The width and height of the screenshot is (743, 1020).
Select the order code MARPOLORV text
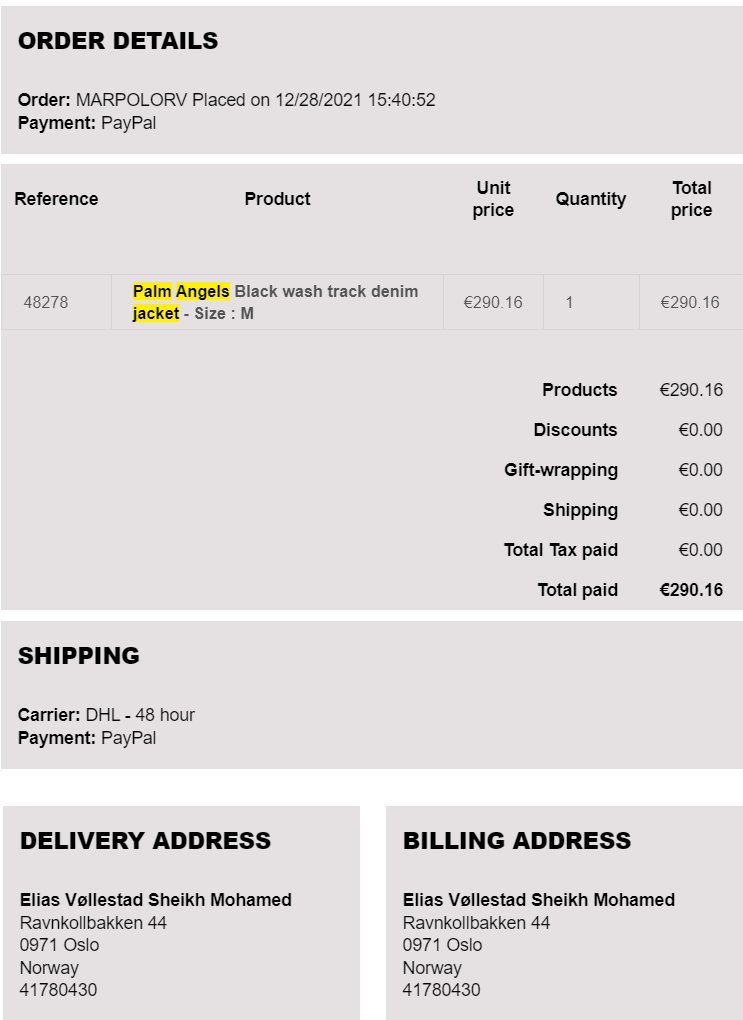tap(131, 100)
